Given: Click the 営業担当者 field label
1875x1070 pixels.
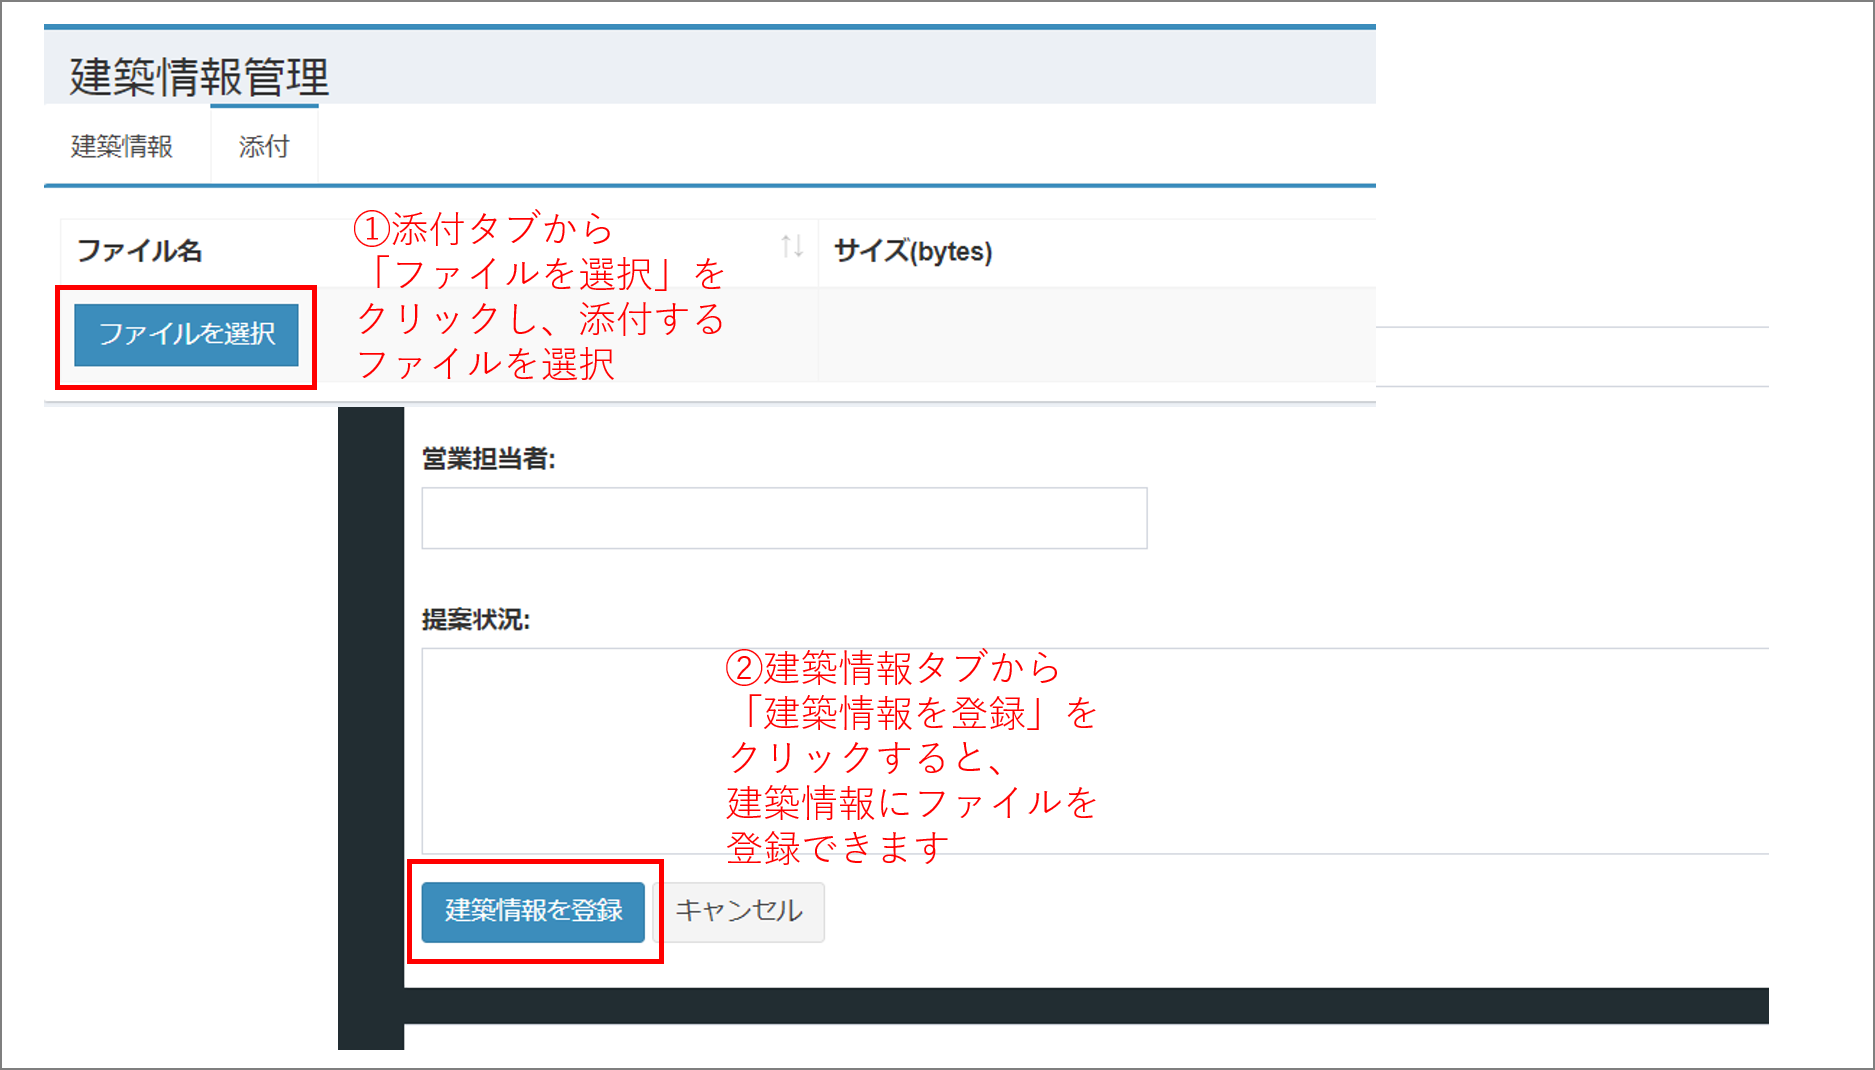Looking at the screenshot, I should [488, 459].
